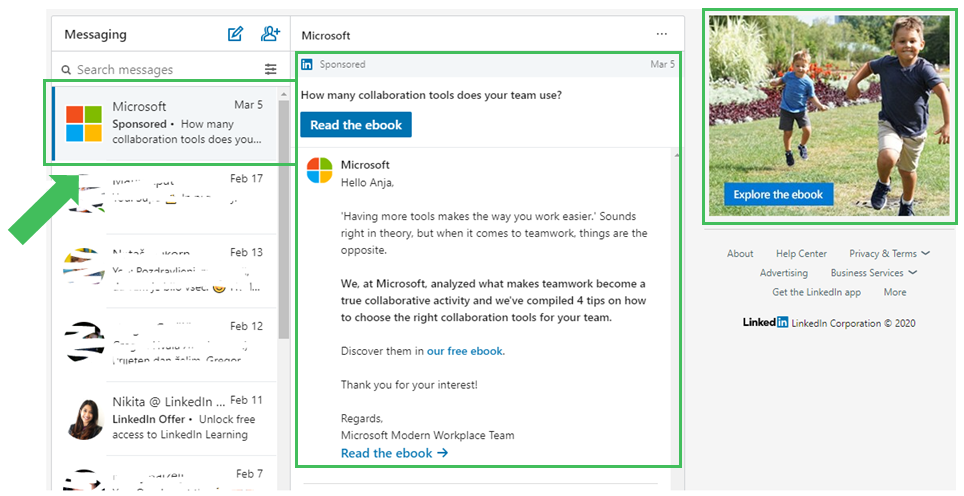Click the Sponsored label at the message top

click(x=342, y=64)
